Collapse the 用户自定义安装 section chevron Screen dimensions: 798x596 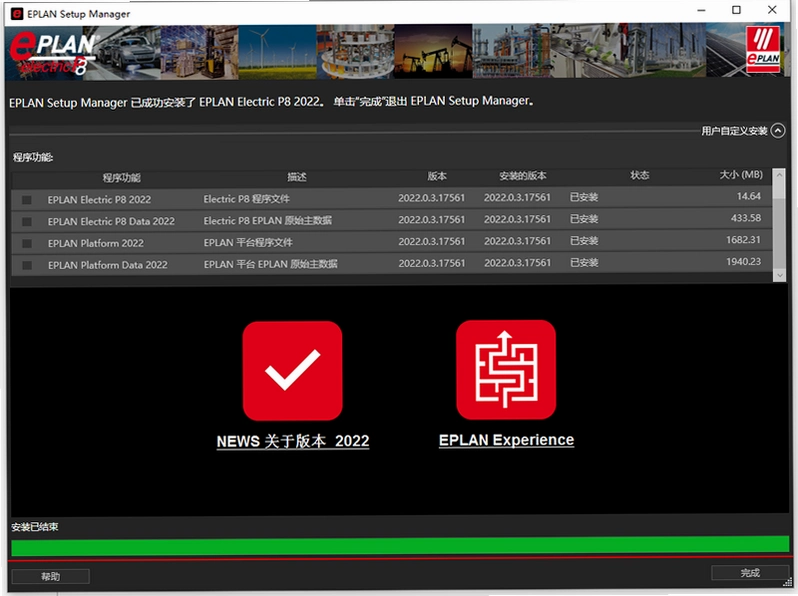[x=778, y=131]
